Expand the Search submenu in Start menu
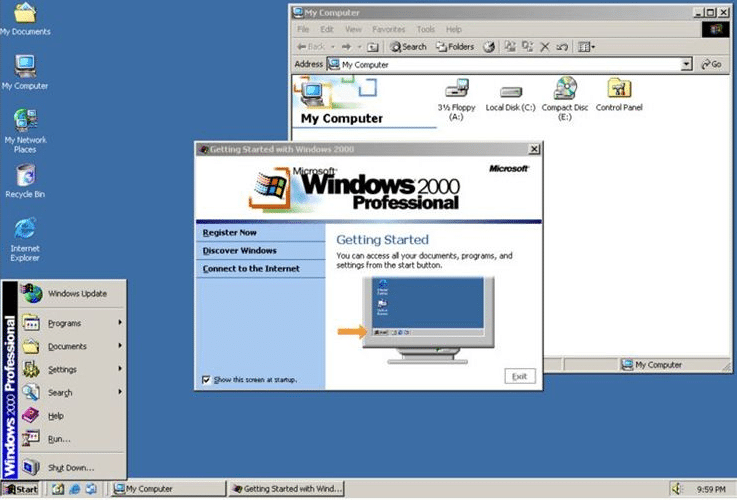737x500 pixels. [x=72, y=392]
